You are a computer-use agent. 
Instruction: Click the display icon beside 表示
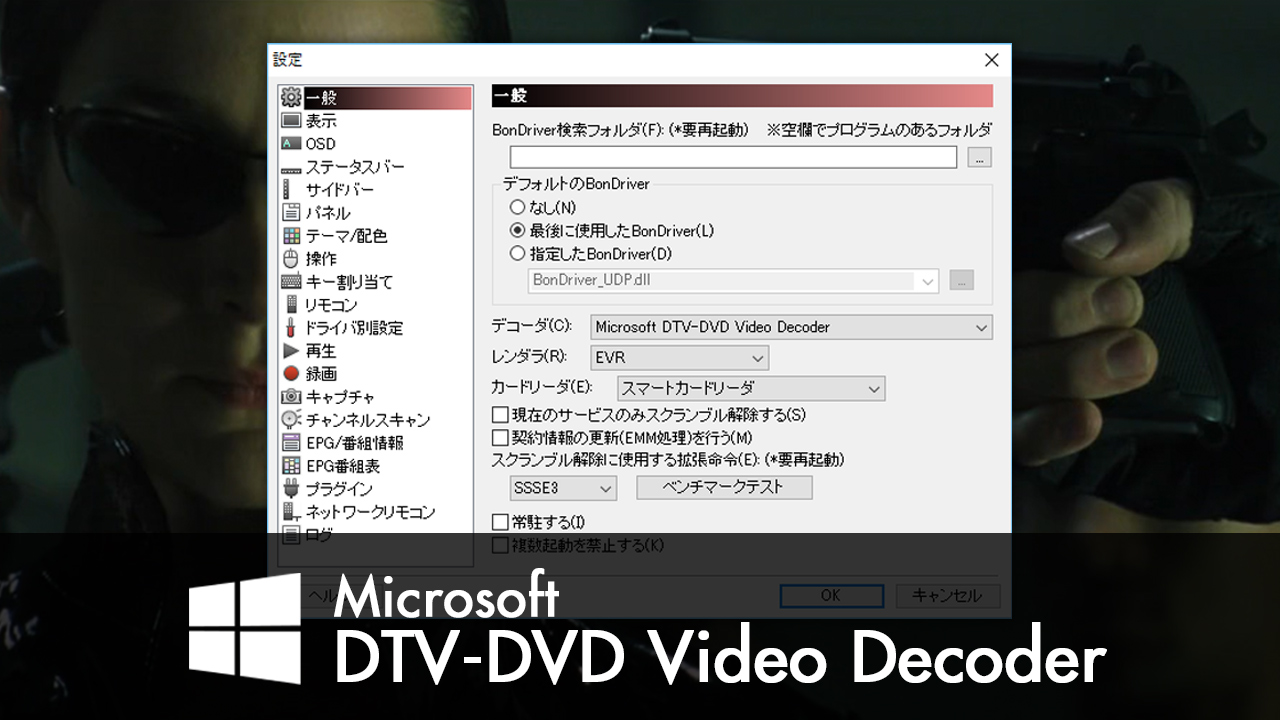tap(291, 121)
